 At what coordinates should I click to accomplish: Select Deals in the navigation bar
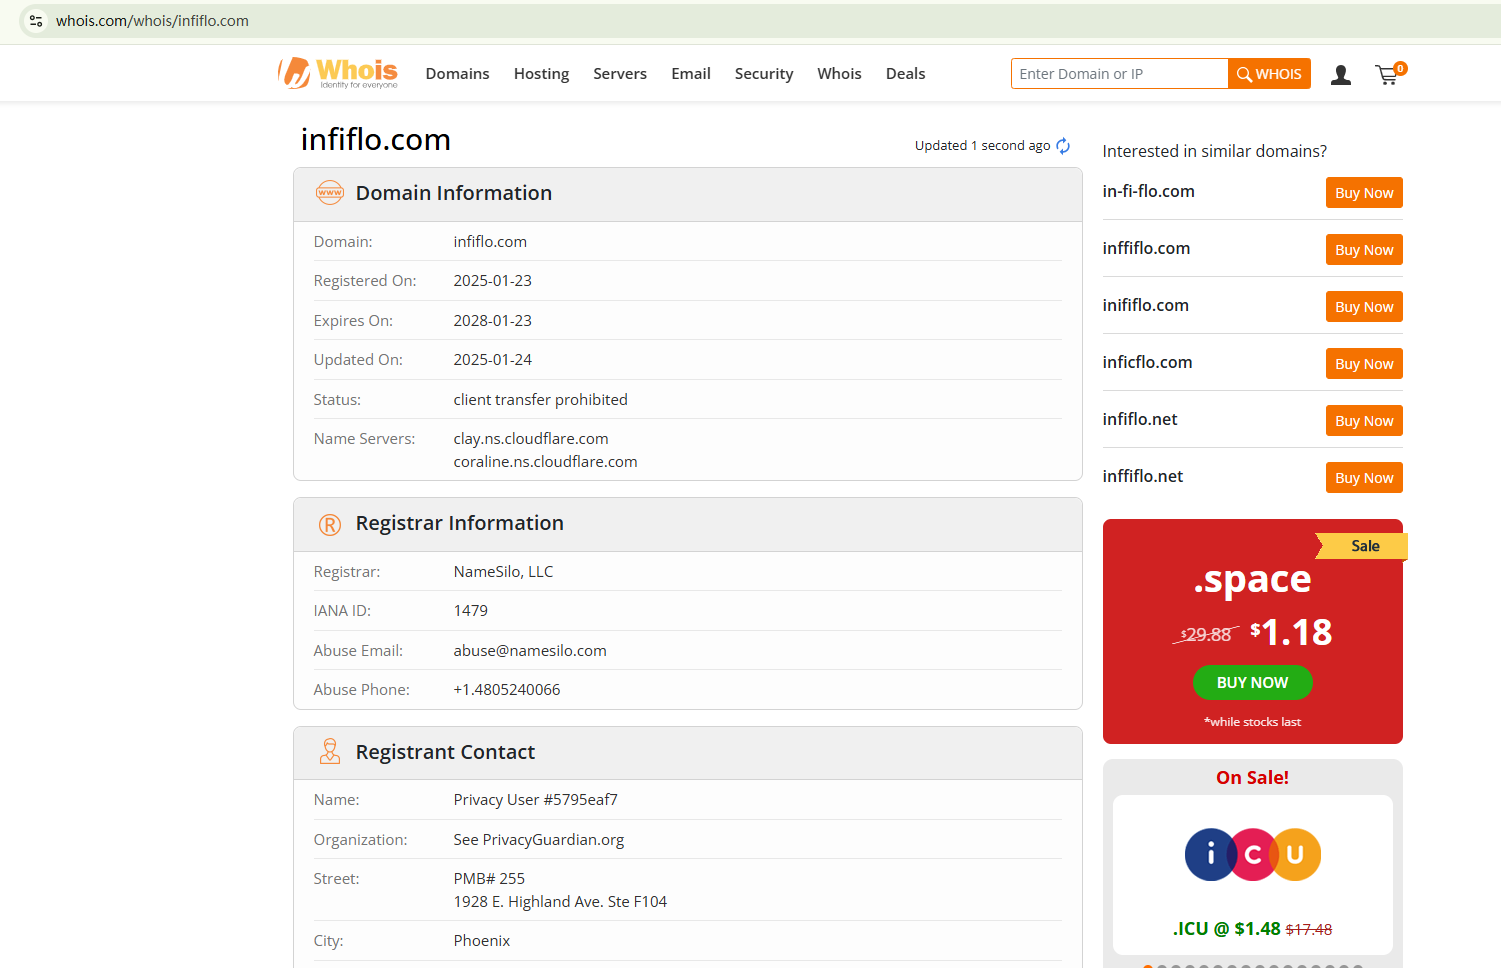click(x=905, y=74)
